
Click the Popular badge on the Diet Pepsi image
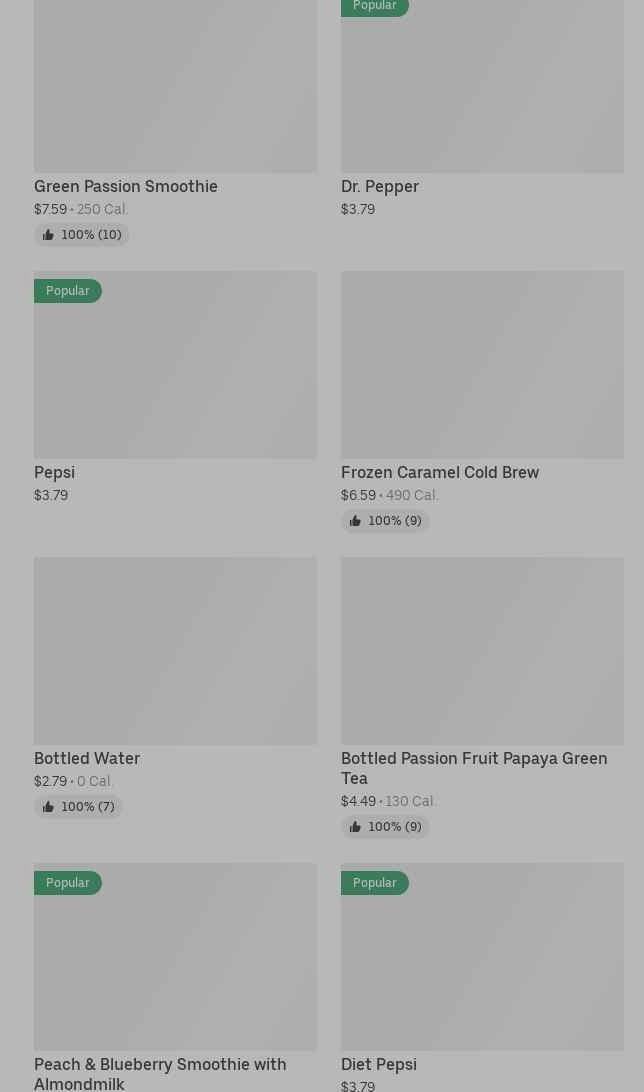[x=375, y=883]
